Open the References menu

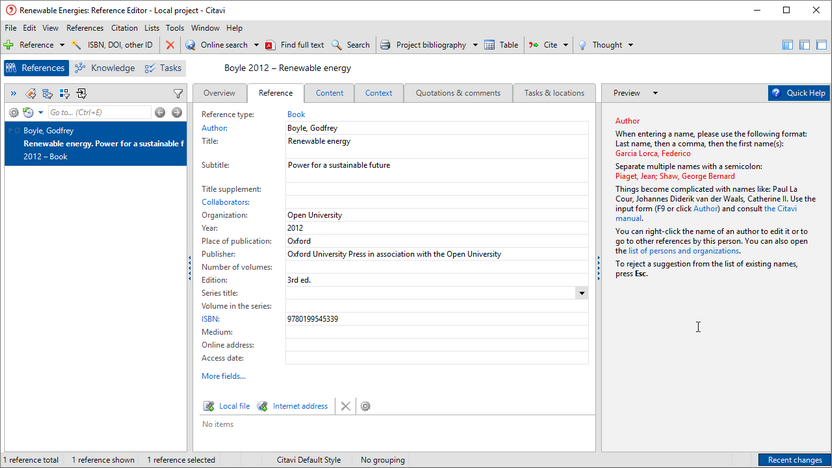pyautogui.click(x=85, y=28)
